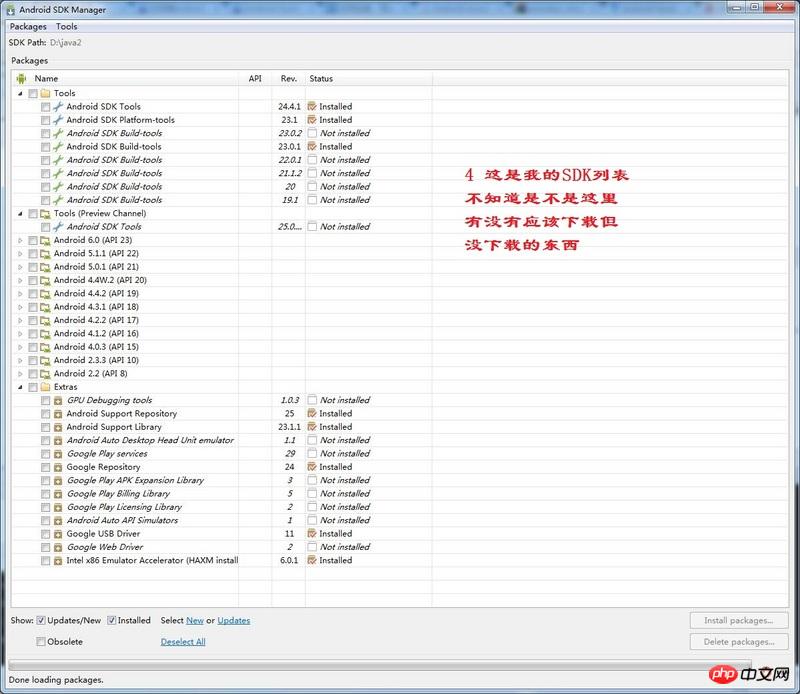Click the Android 4.4.2 (API 19) folder icon

click(45, 293)
